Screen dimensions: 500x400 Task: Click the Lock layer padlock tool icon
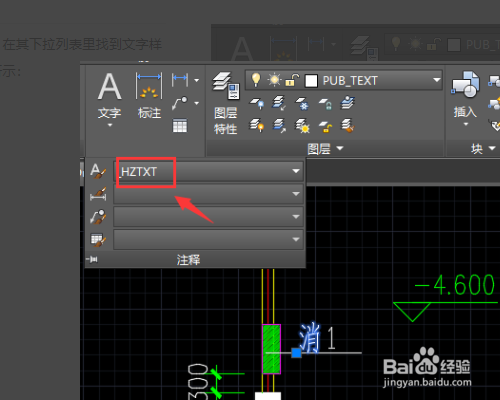325,103
